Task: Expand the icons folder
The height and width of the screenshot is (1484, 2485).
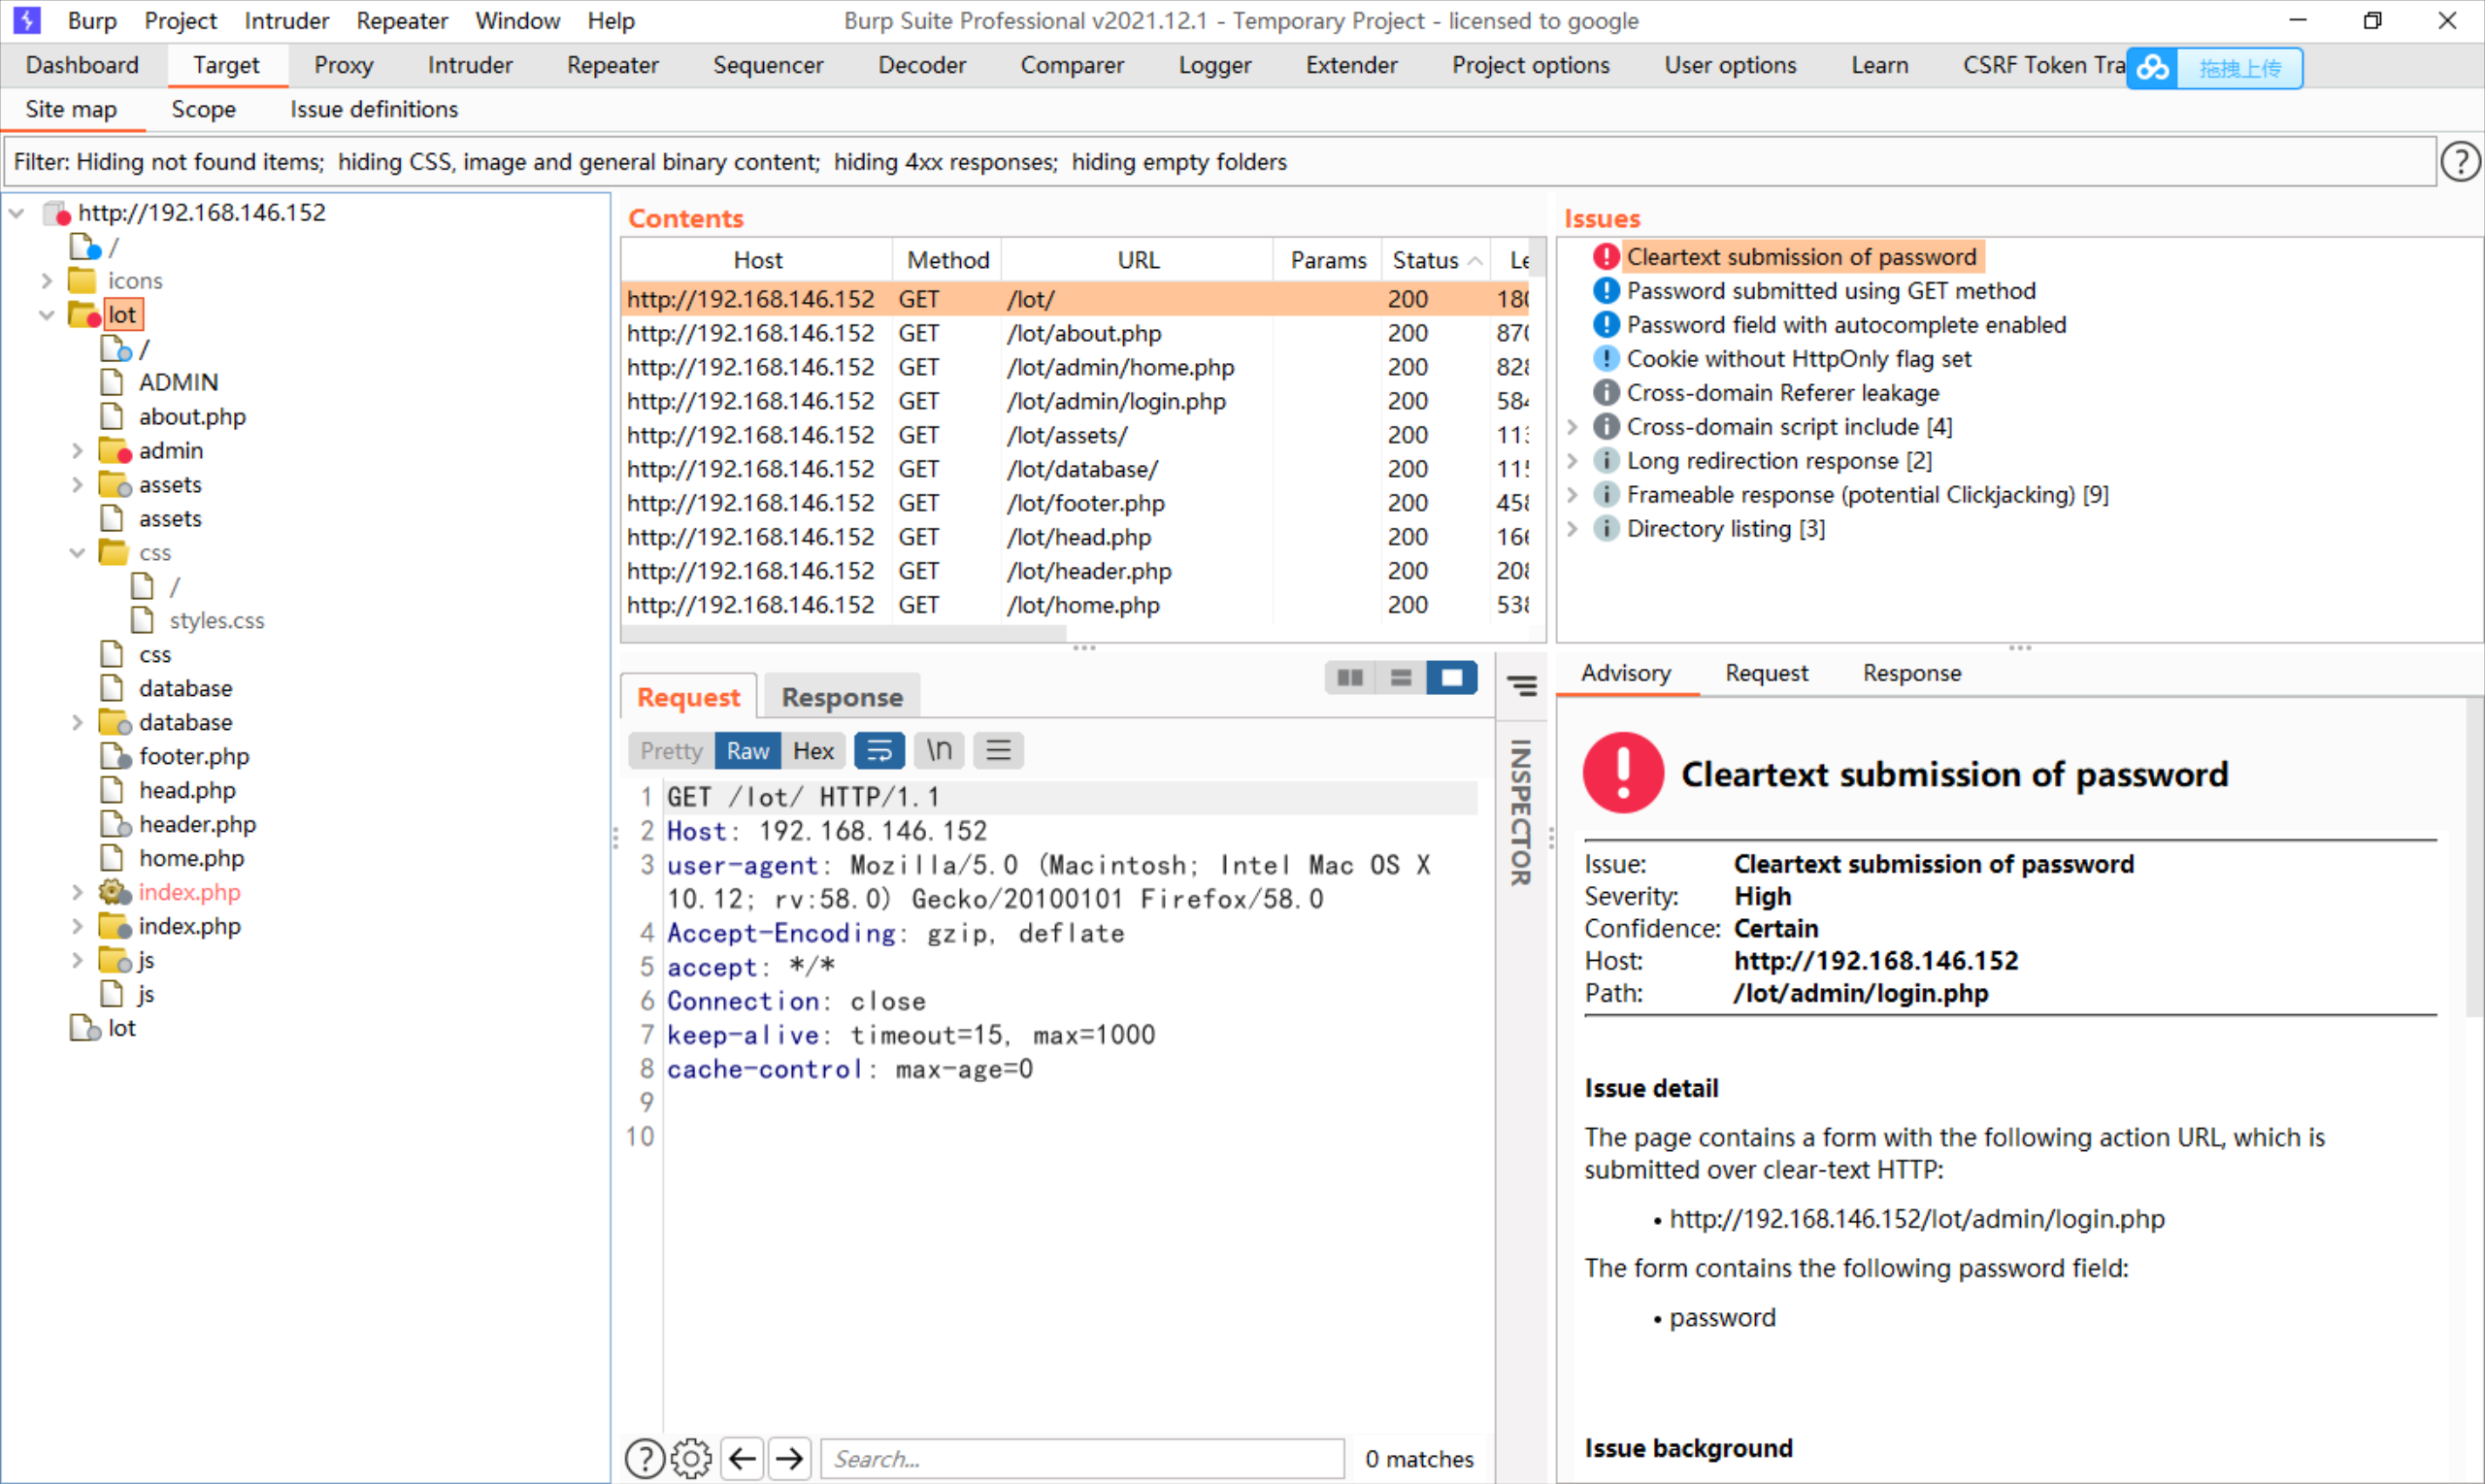Action: [47, 281]
